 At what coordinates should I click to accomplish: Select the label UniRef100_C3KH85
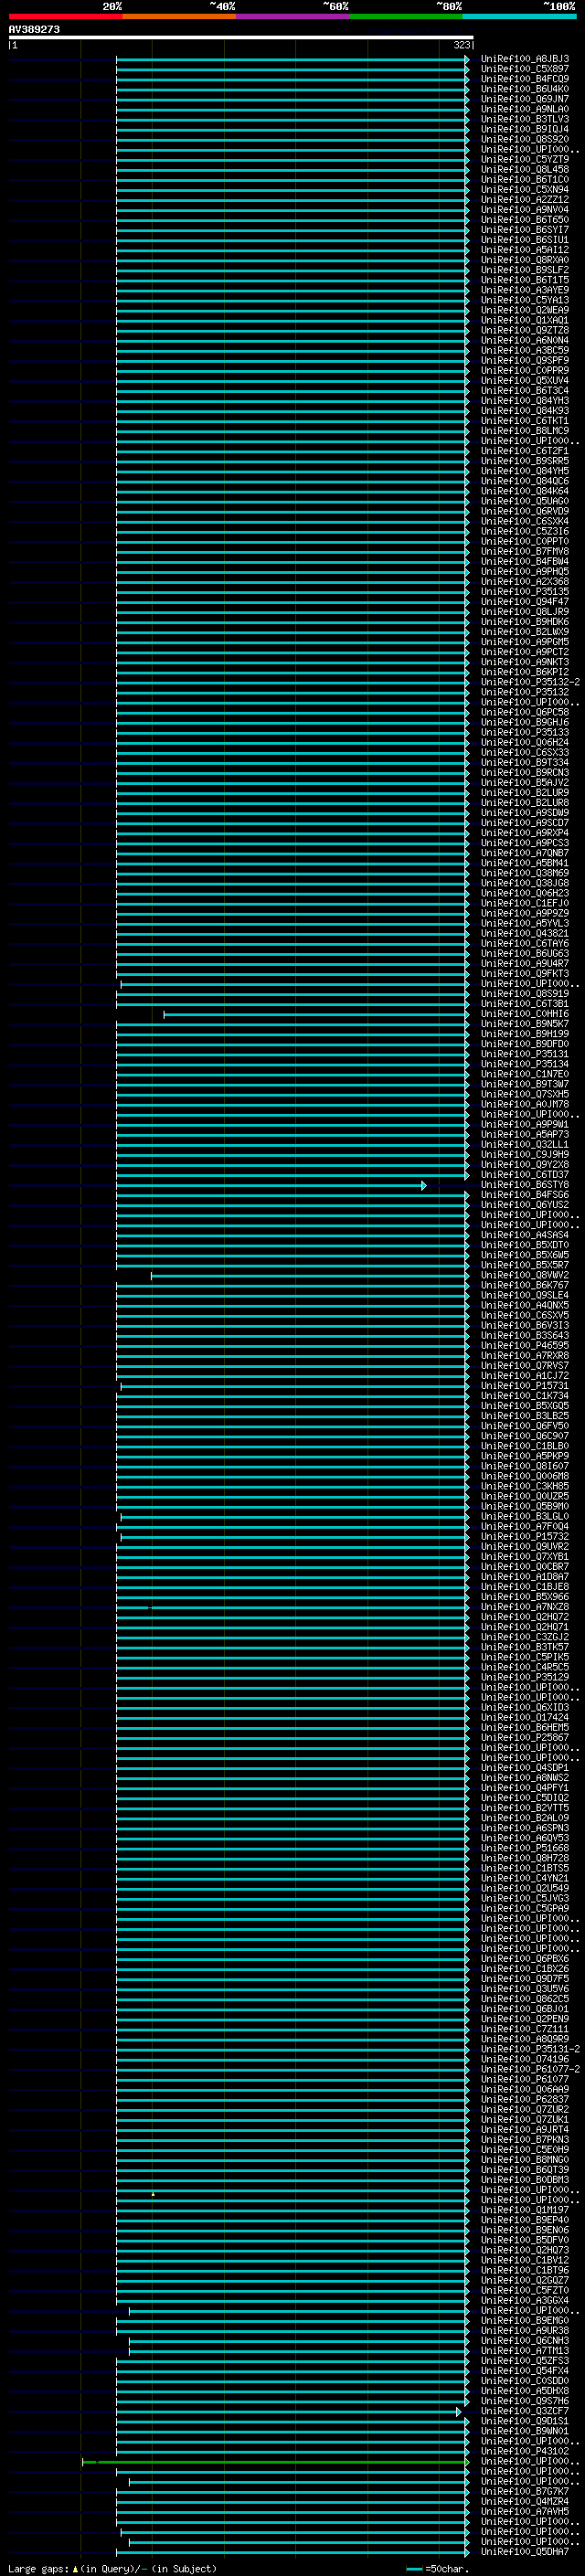(525, 1487)
